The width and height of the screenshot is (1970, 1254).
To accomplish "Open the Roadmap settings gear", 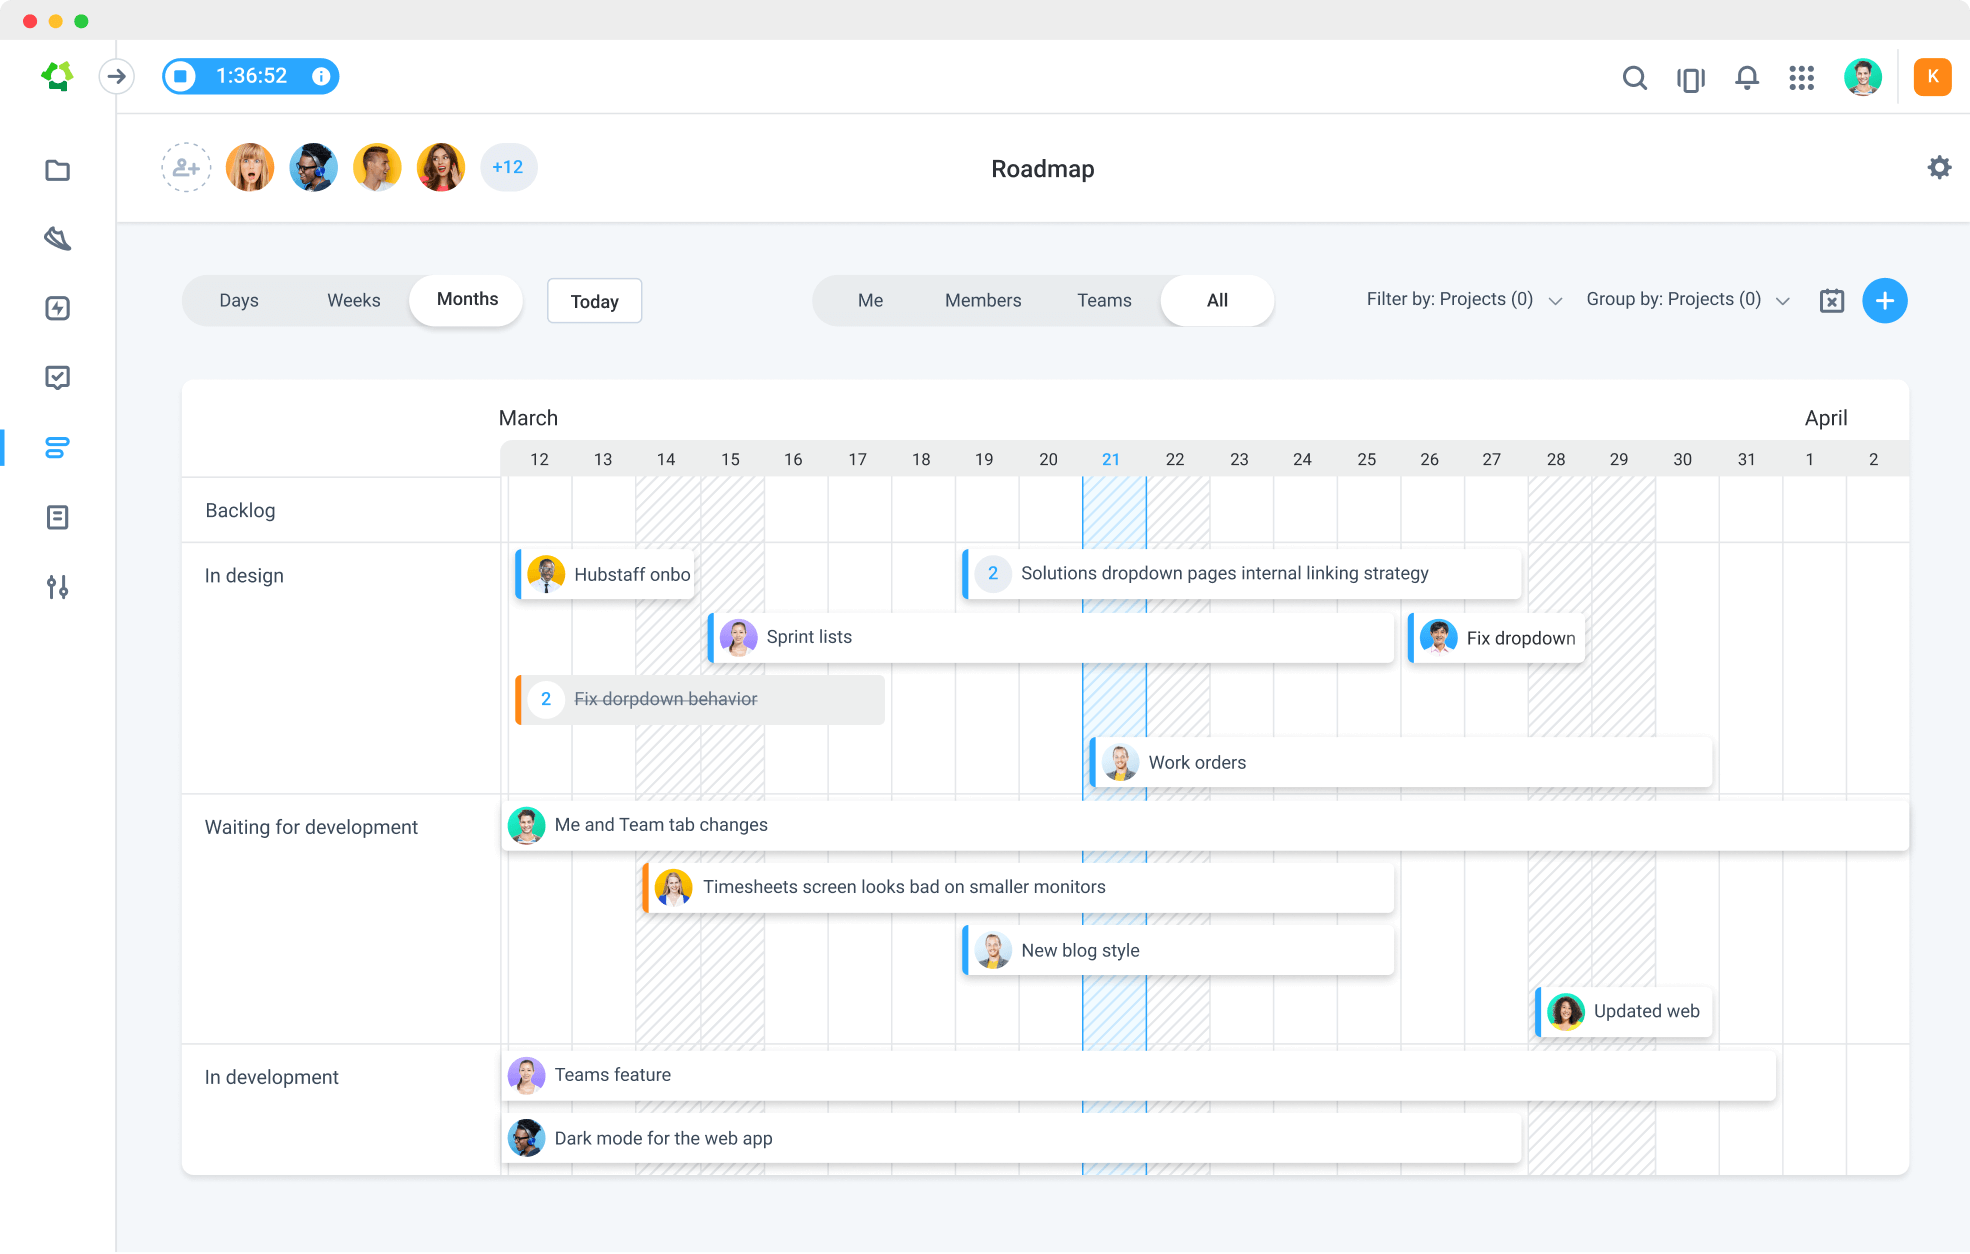I will [x=1939, y=167].
